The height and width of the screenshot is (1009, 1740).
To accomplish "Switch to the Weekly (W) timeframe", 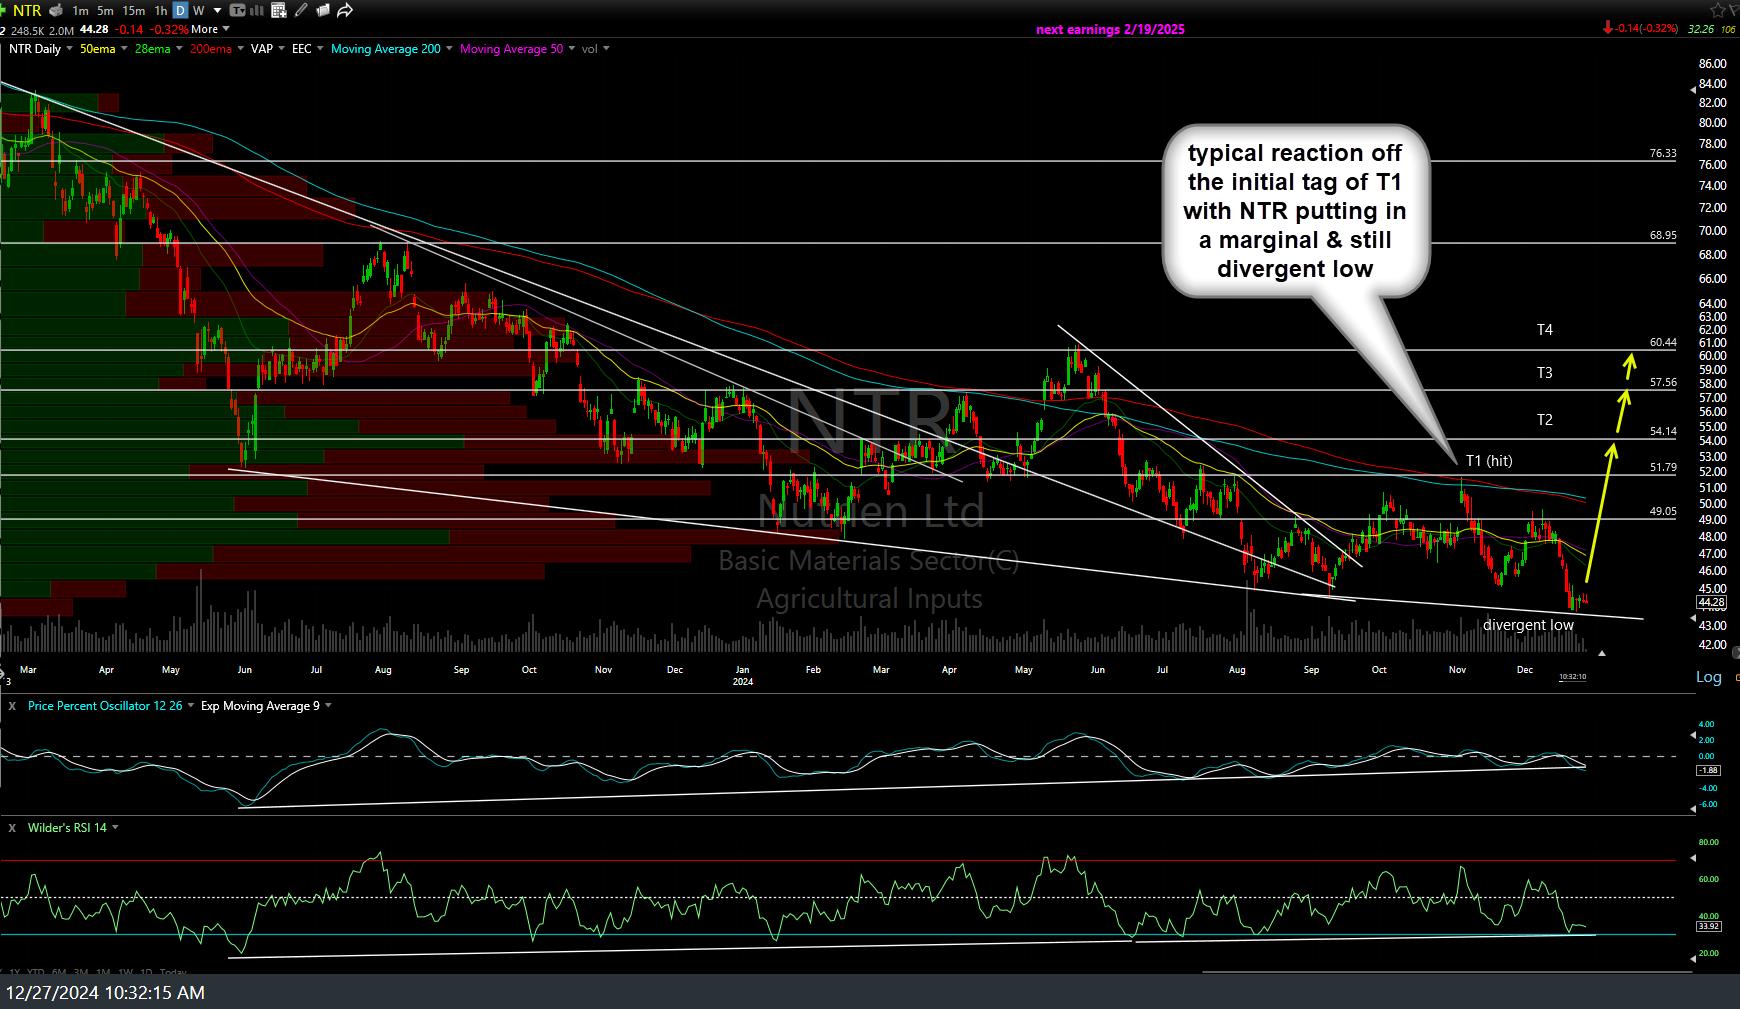I will tap(197, 11).
